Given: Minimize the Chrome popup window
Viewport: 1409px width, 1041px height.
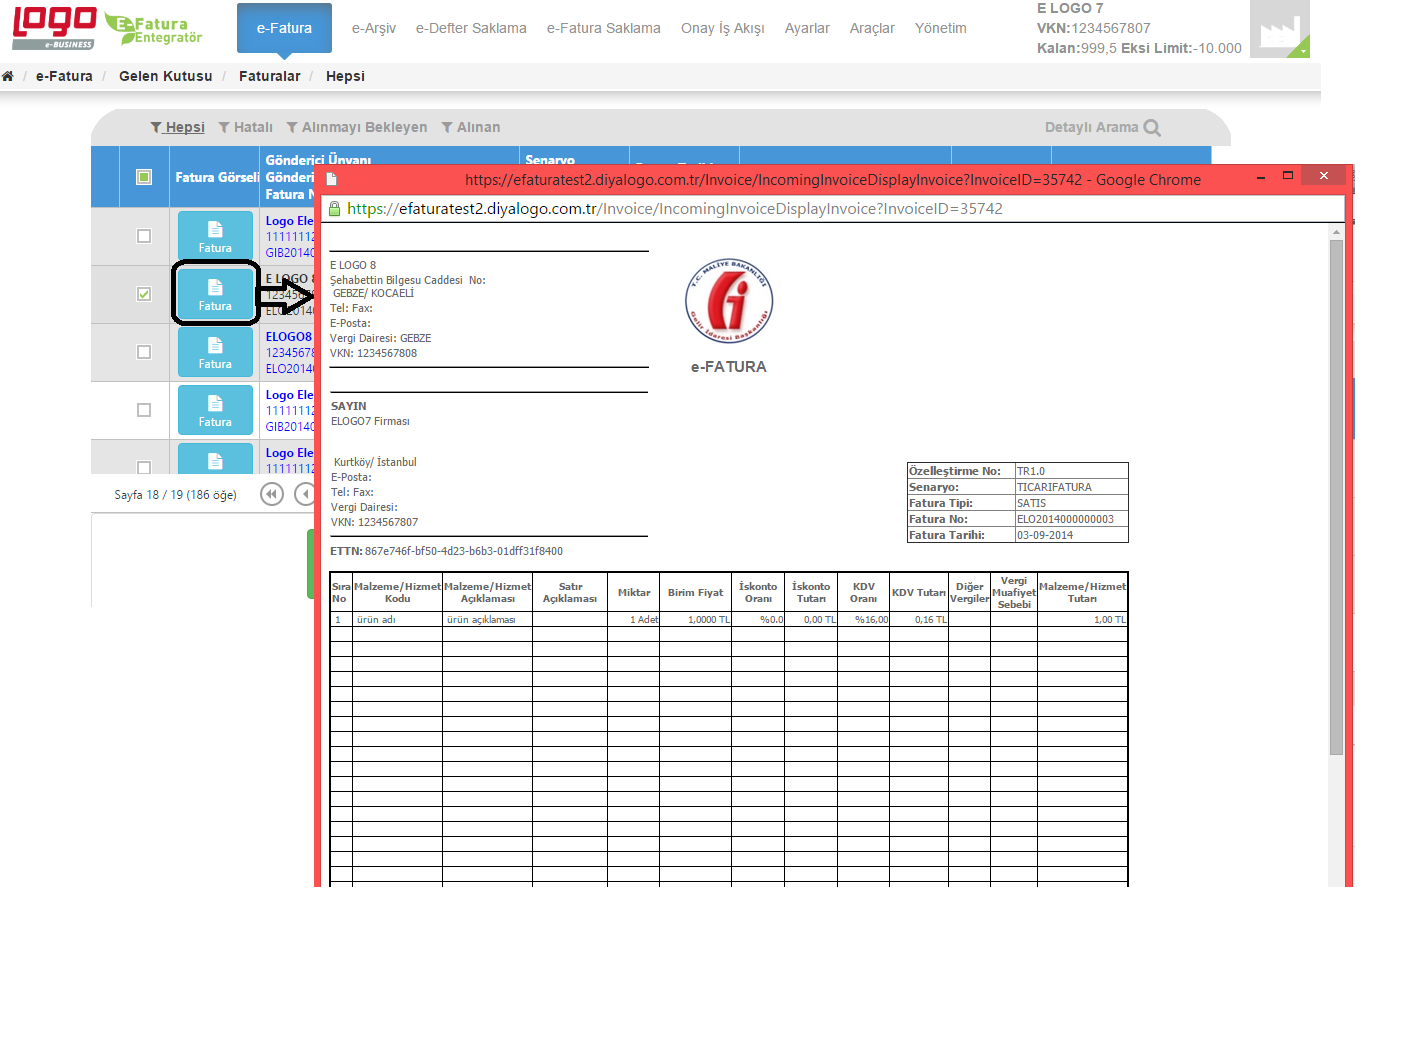Looking at the screenshot, I should 1261,176.
